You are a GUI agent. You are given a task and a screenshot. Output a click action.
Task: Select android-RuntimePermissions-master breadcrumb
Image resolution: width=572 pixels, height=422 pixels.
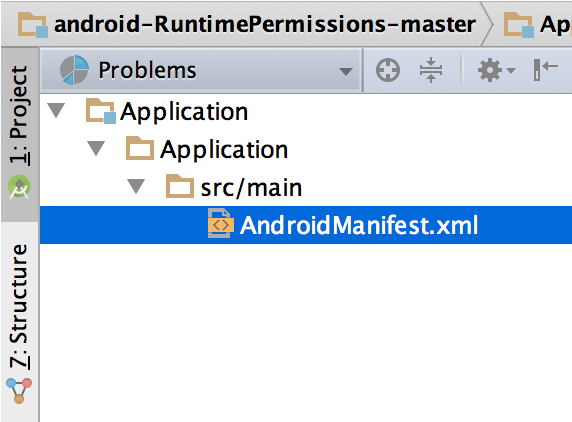point(264,24)
